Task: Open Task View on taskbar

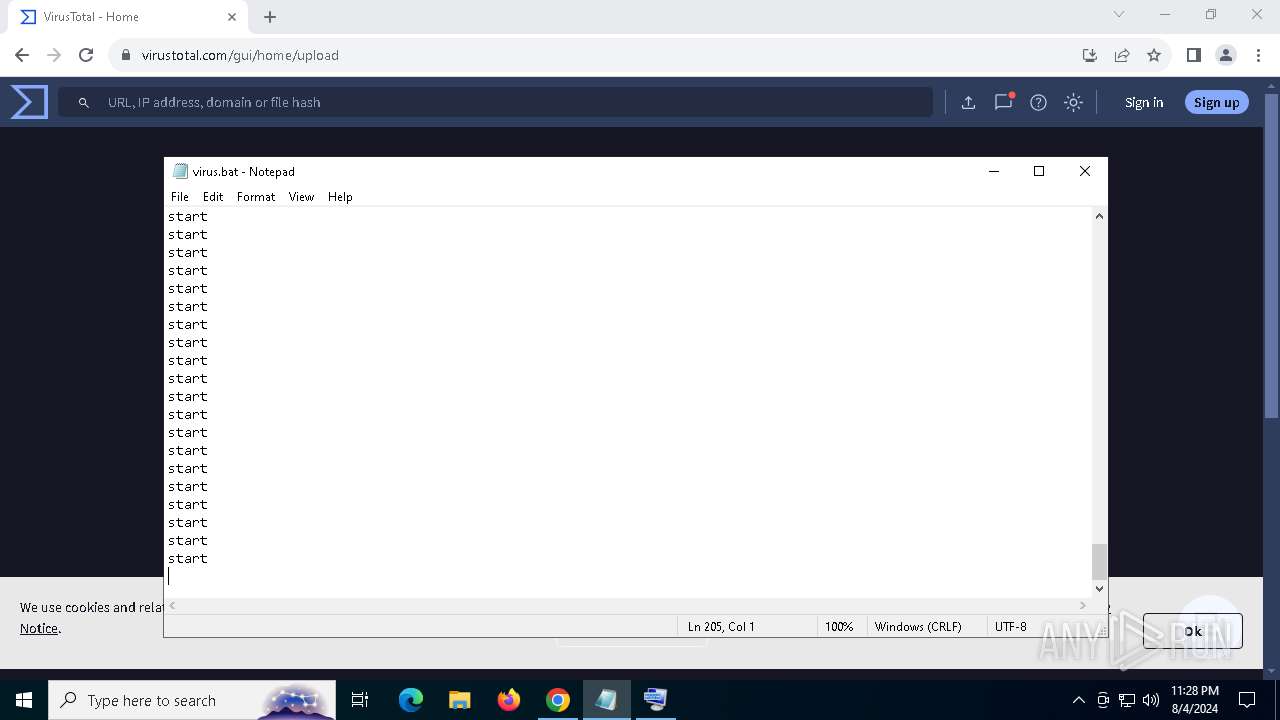Action: (x=360, y=700)
